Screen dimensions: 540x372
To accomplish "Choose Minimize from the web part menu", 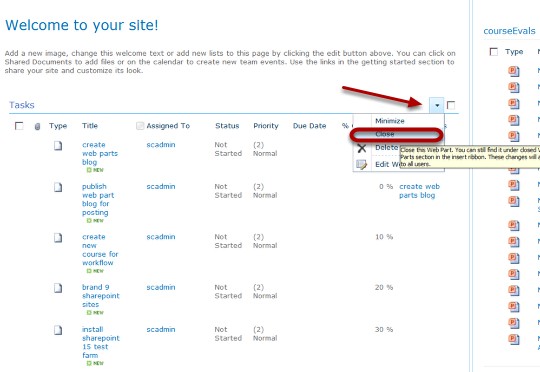I will click(390, 121).
